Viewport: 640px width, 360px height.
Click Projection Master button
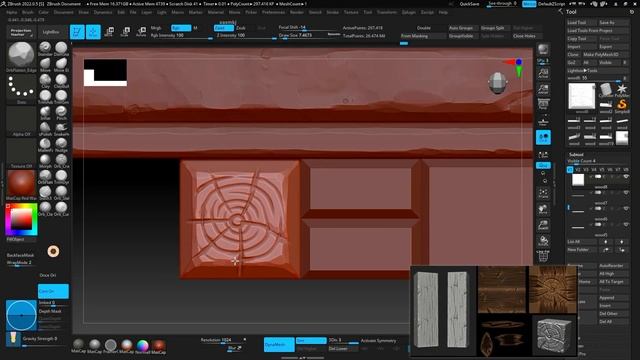click(x=21, y=32)
